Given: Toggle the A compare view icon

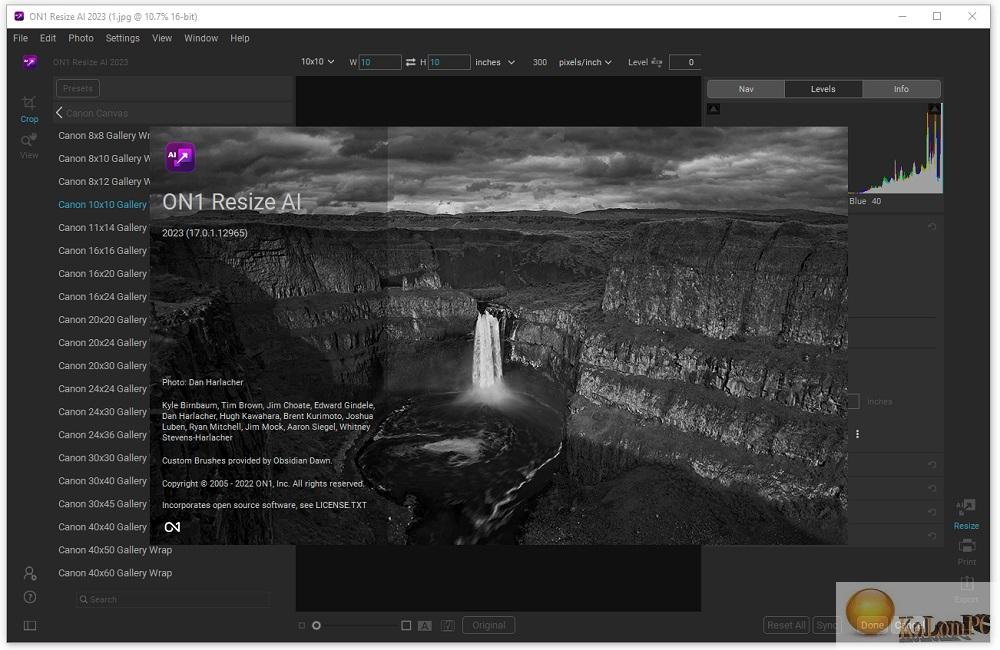Looking at the screenshot, I should pos(424,626).
